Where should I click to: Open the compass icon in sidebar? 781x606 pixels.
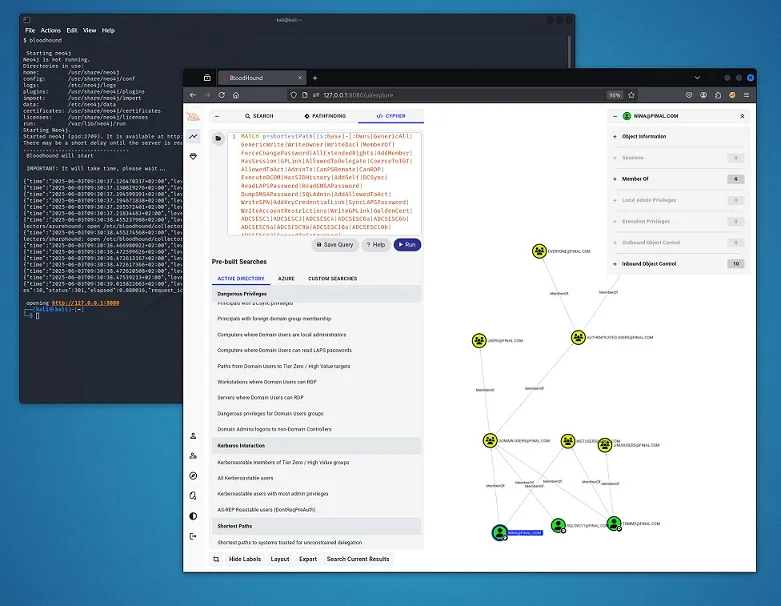[193, 476]
